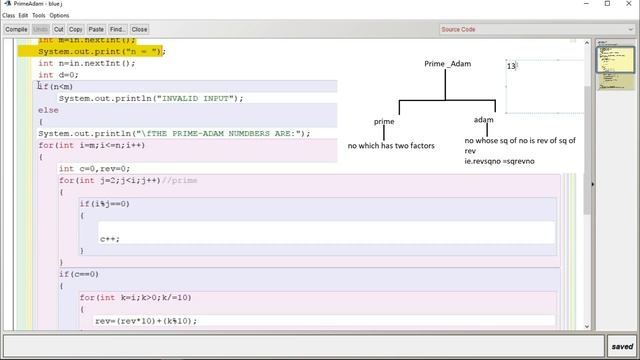Viewport: 640px width, 360px height.
Task: Click the Copy toolbar button
Action: (75, 29)
